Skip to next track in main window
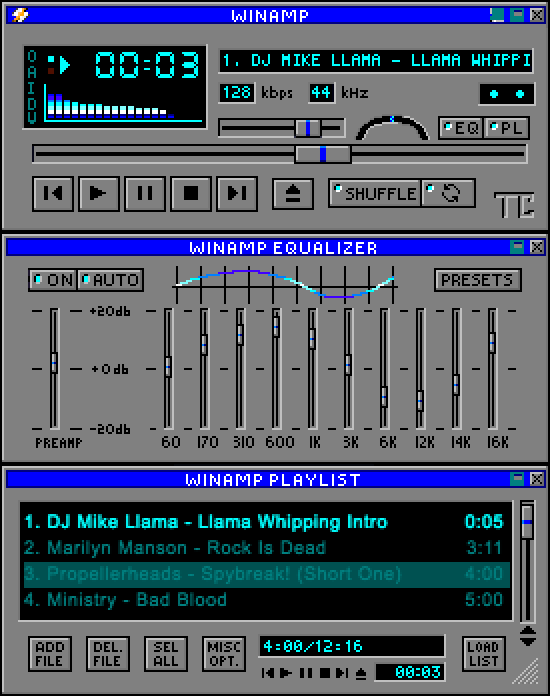The height and width of the screenshot is (696, 550). (x=237, y=194)
